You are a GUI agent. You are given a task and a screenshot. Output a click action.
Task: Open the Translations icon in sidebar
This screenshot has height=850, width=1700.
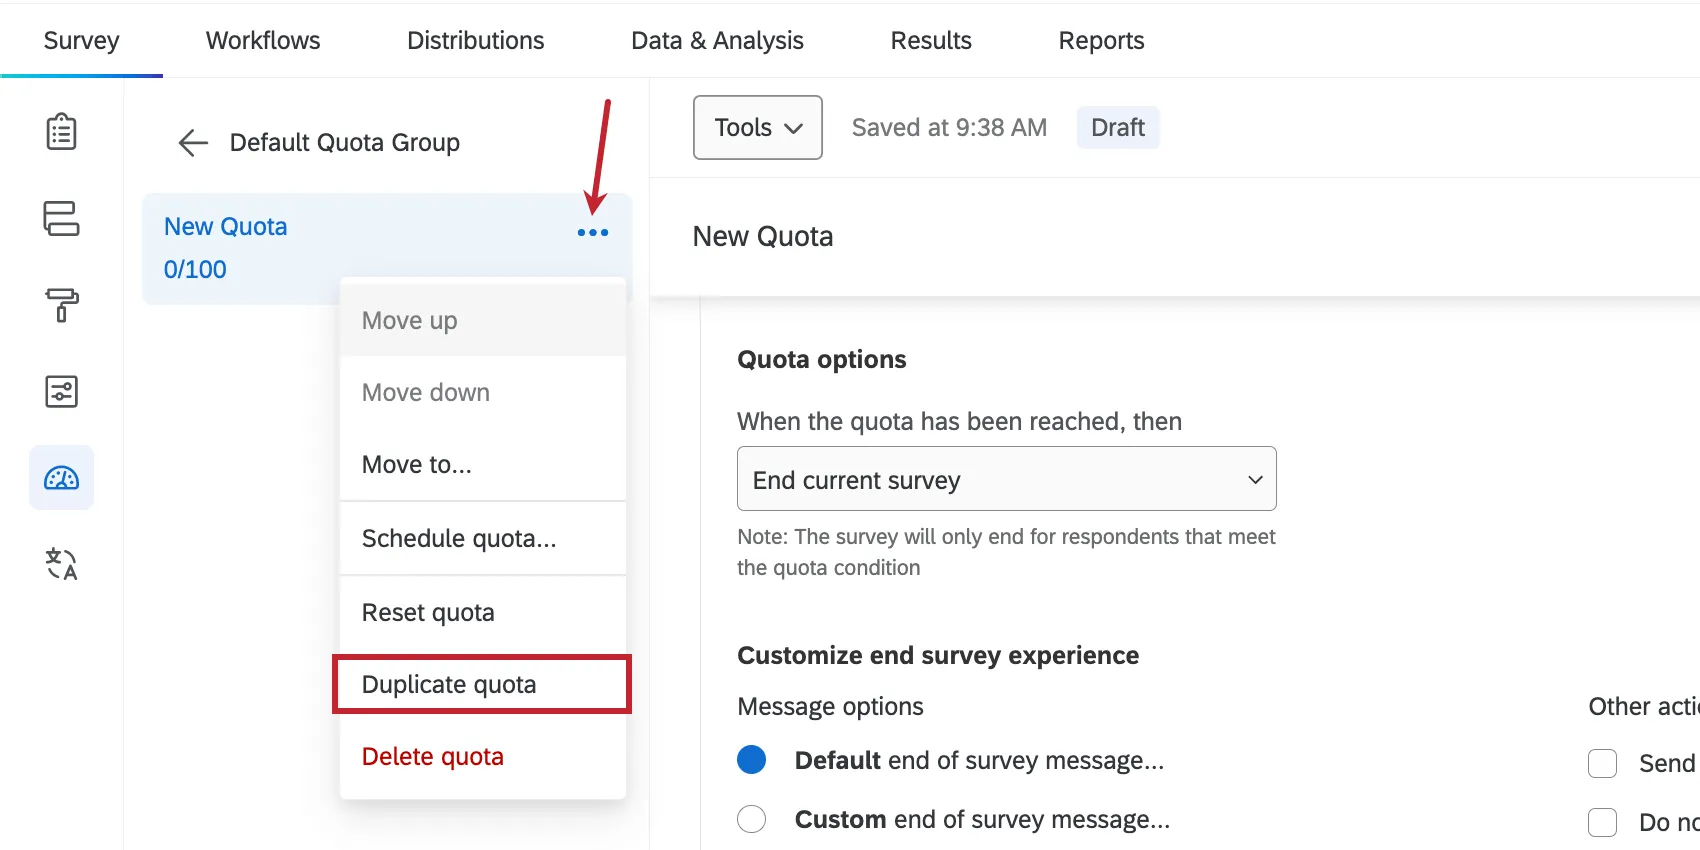coord(61,564)
